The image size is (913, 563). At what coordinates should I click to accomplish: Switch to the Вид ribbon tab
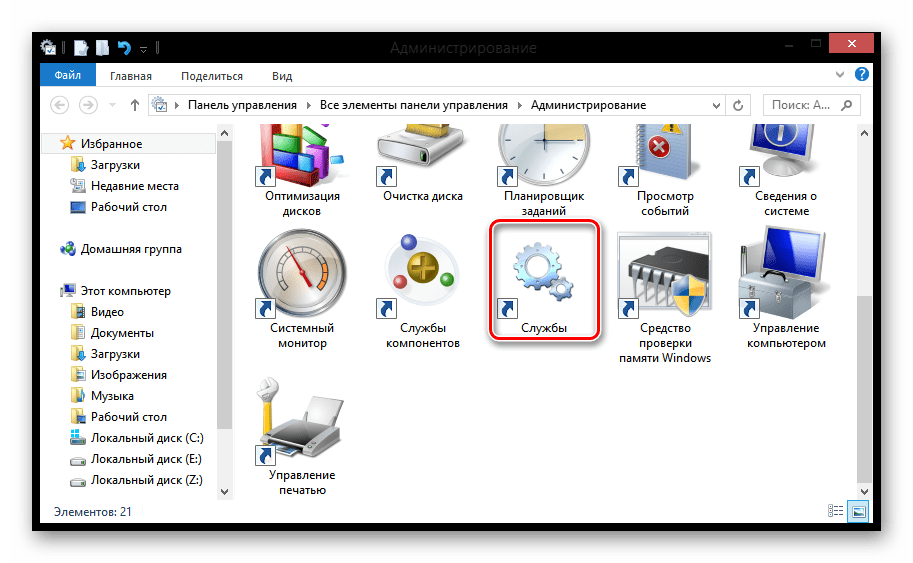click(282, 75)
